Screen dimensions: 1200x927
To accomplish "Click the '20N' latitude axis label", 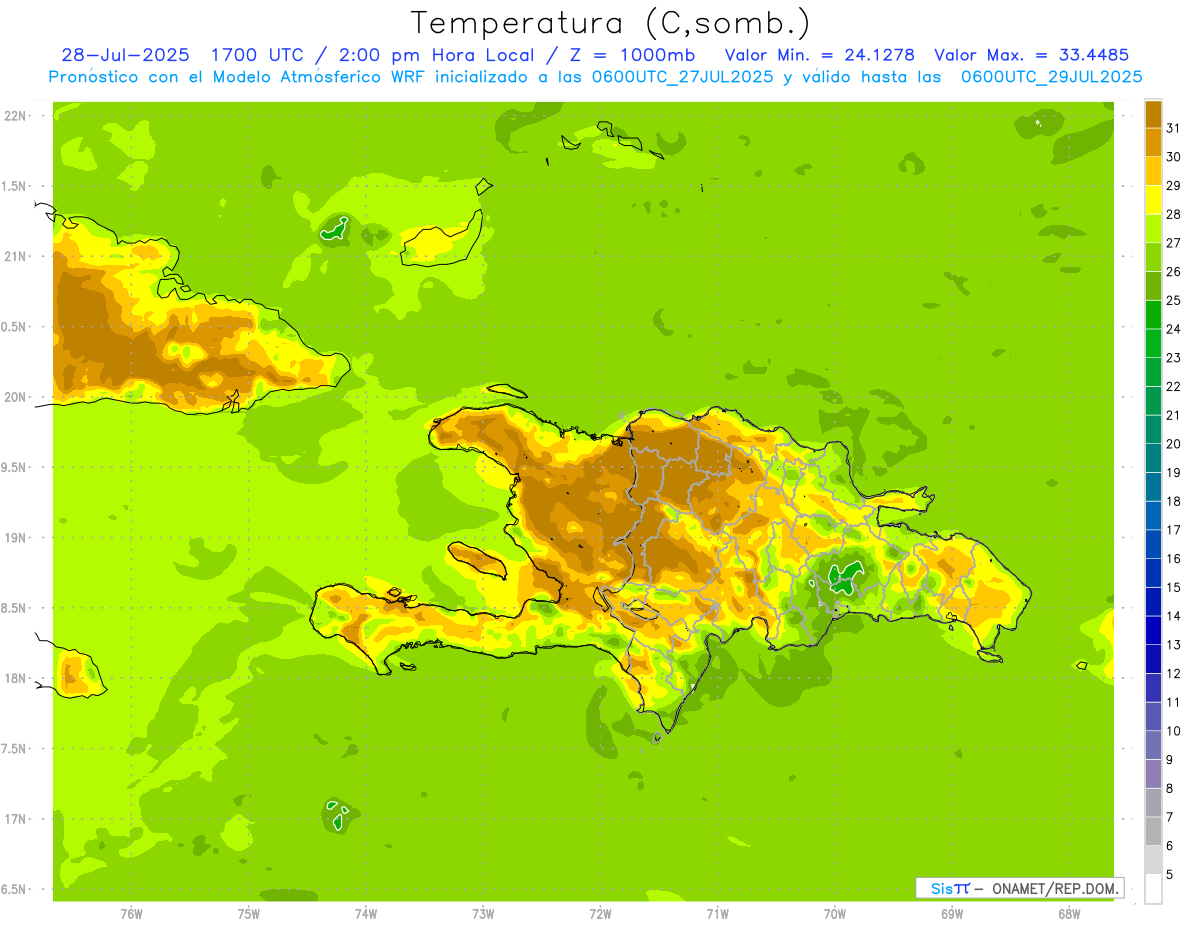I will coord(15,397).
